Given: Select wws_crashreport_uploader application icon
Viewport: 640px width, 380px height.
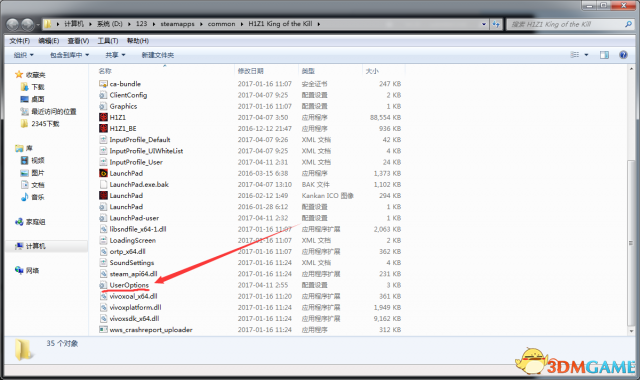Looking at the screenshot, I should [103, 329].
